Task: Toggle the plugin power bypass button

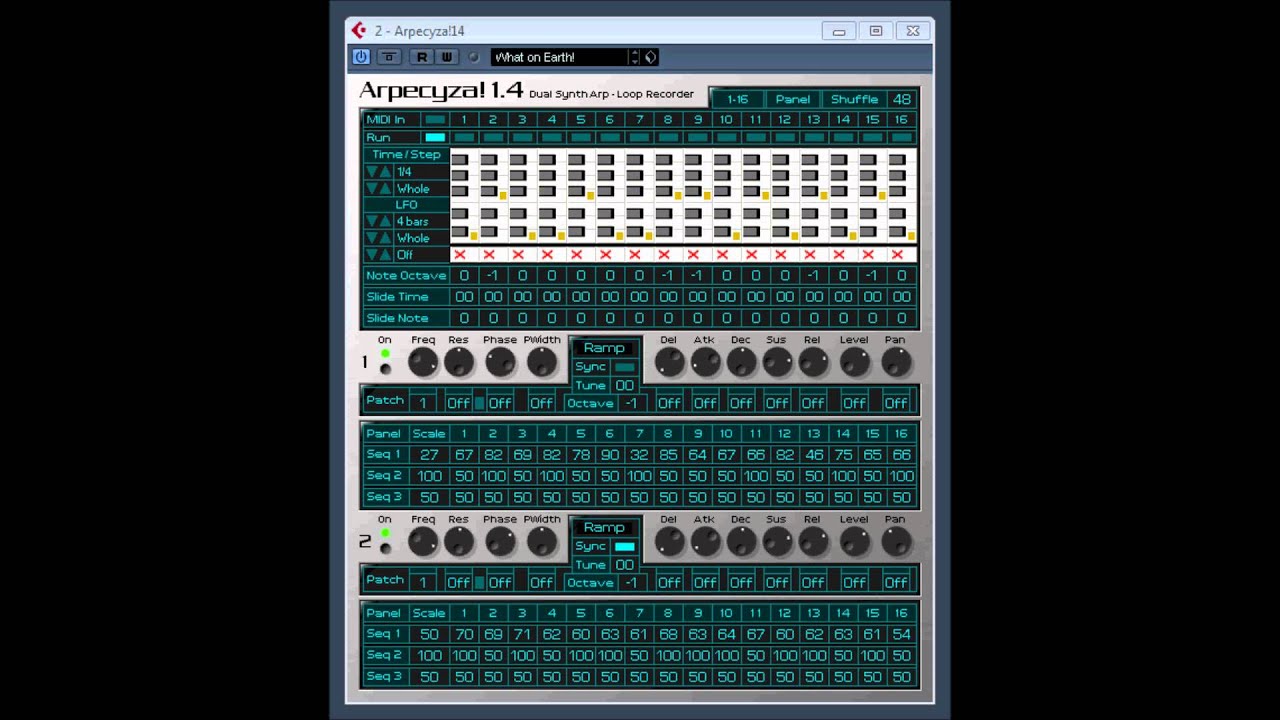Action: pos(361,57)
